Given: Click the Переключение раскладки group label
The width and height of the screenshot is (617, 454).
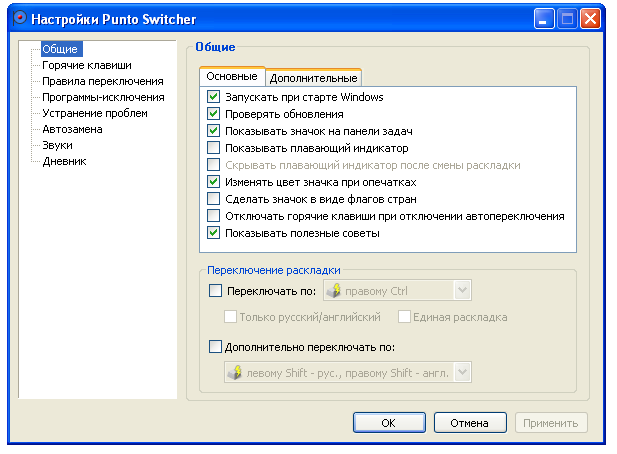Looking at the screenshot, I should tap(274, 270).
